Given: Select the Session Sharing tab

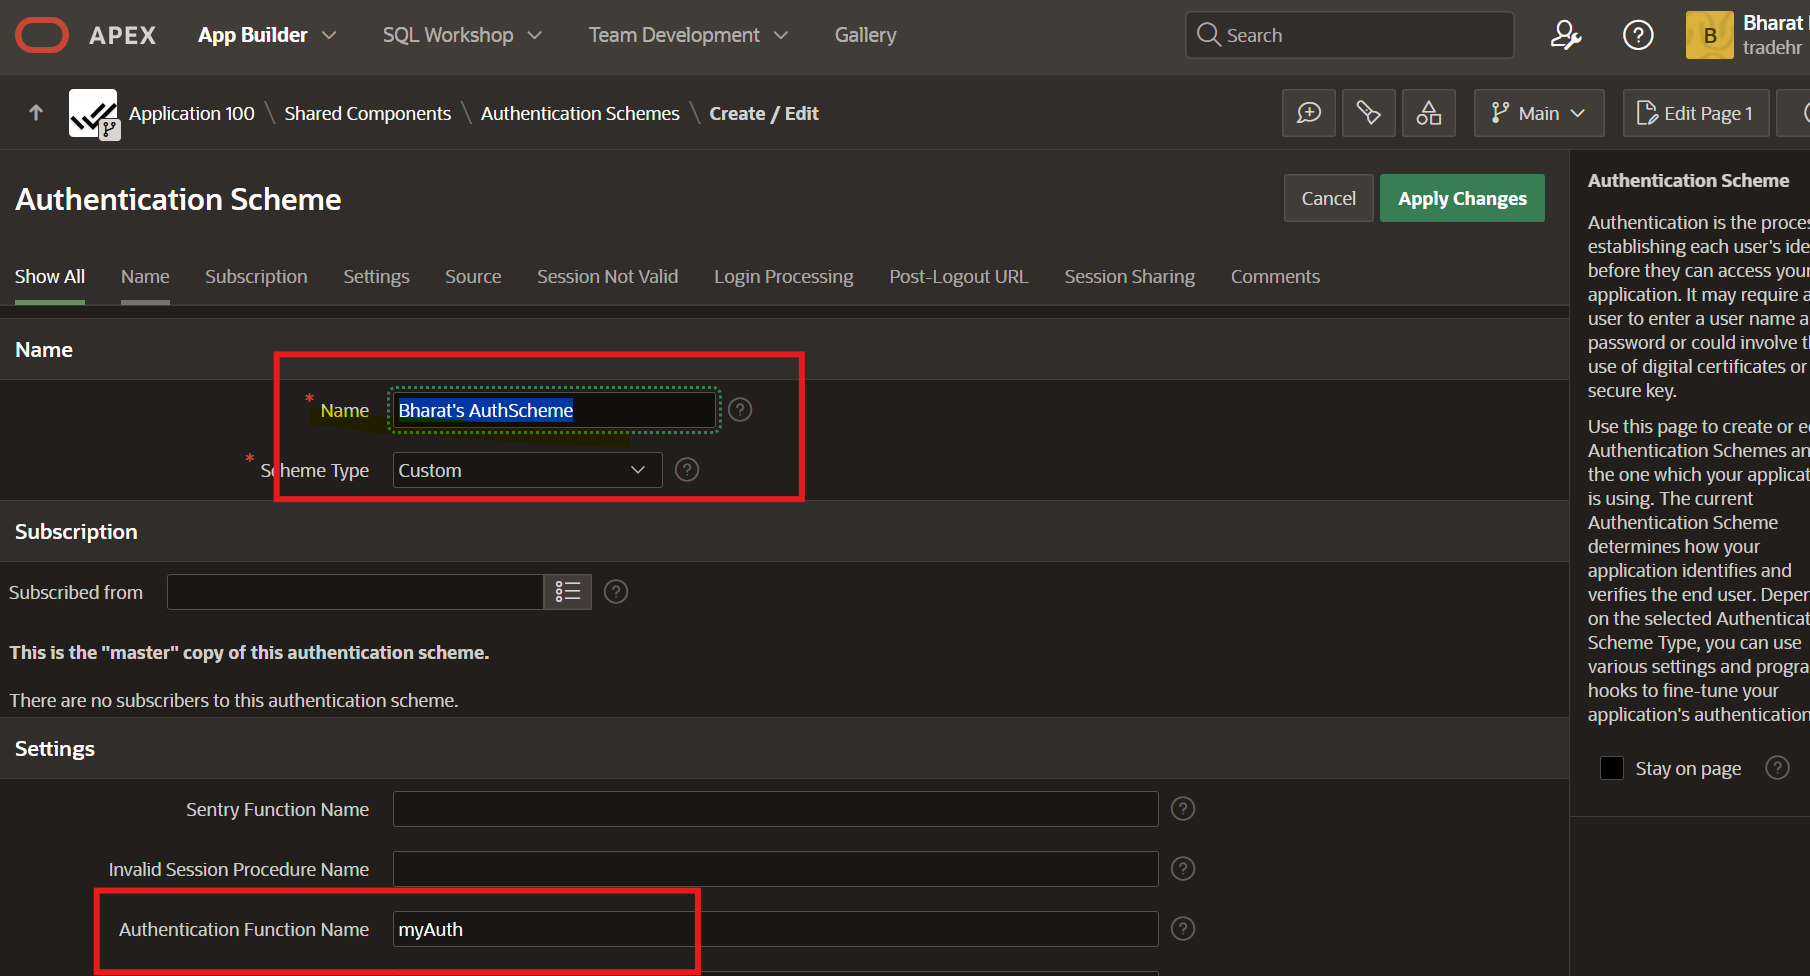Looking at the screenshot, I should coord(1129,277).
